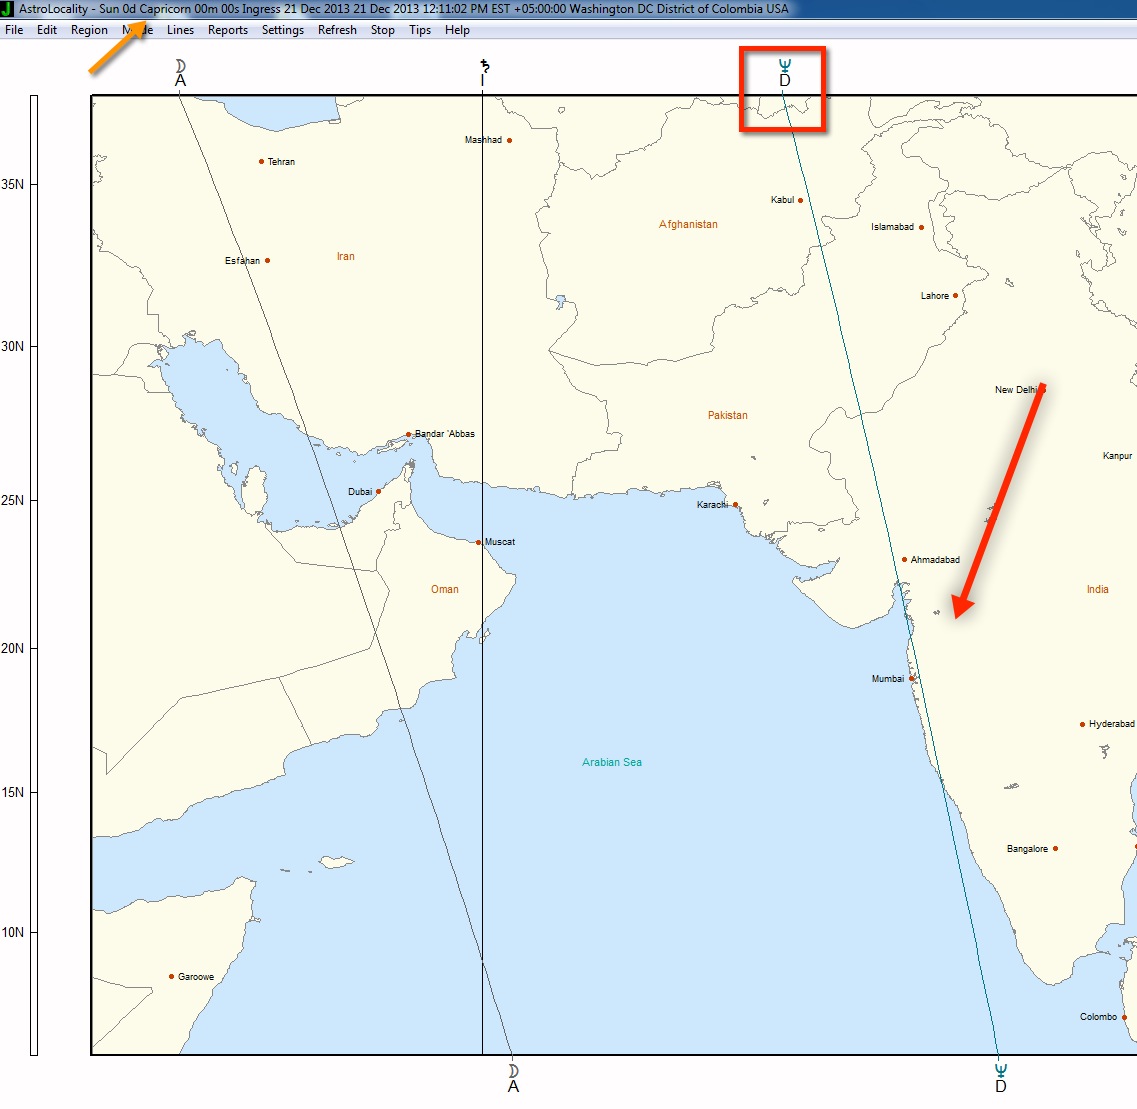This screenshot has height=1109, width=1137.
Task: Open the Lines menu
Action: tap(180, 30)
